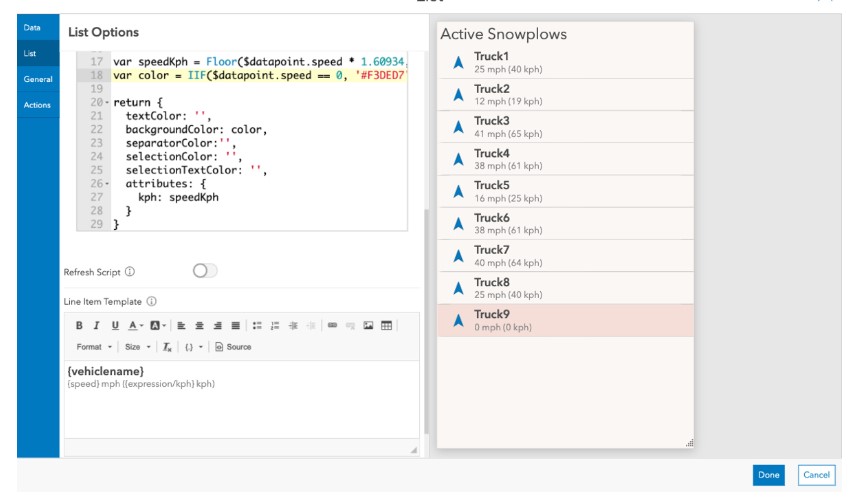The width and height of the screenshot is (857, 497).
Task: Collapse the attributes block at line 26
Action: (108, 184)
